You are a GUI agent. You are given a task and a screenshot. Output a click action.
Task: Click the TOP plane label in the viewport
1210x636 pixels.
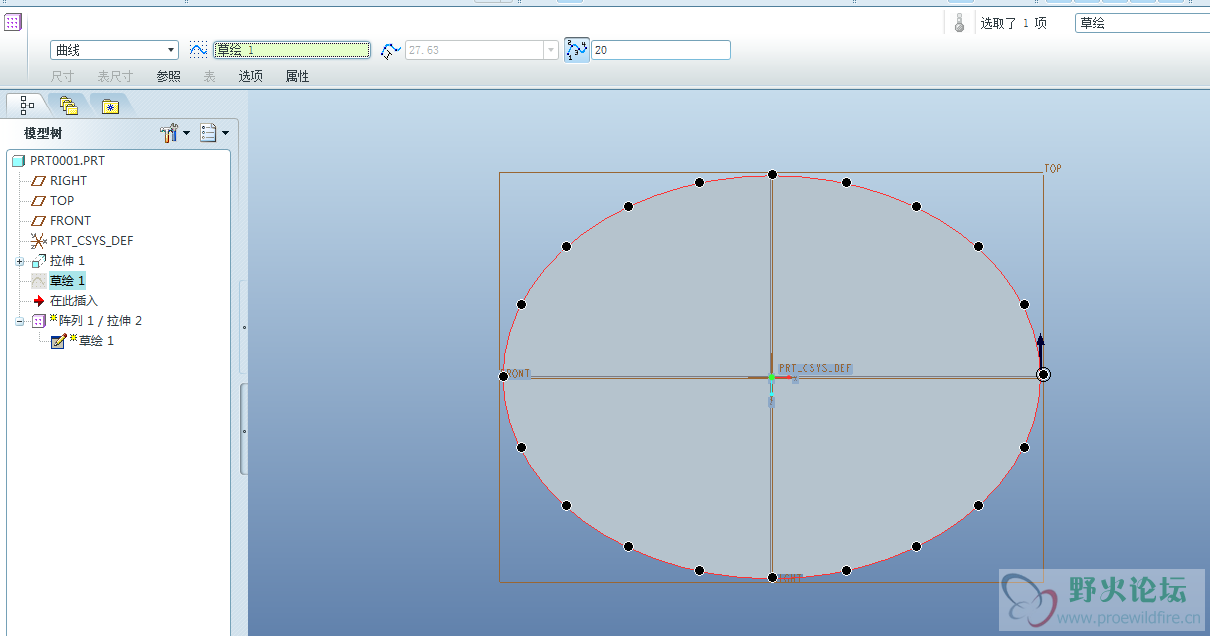coord(1053,169)
